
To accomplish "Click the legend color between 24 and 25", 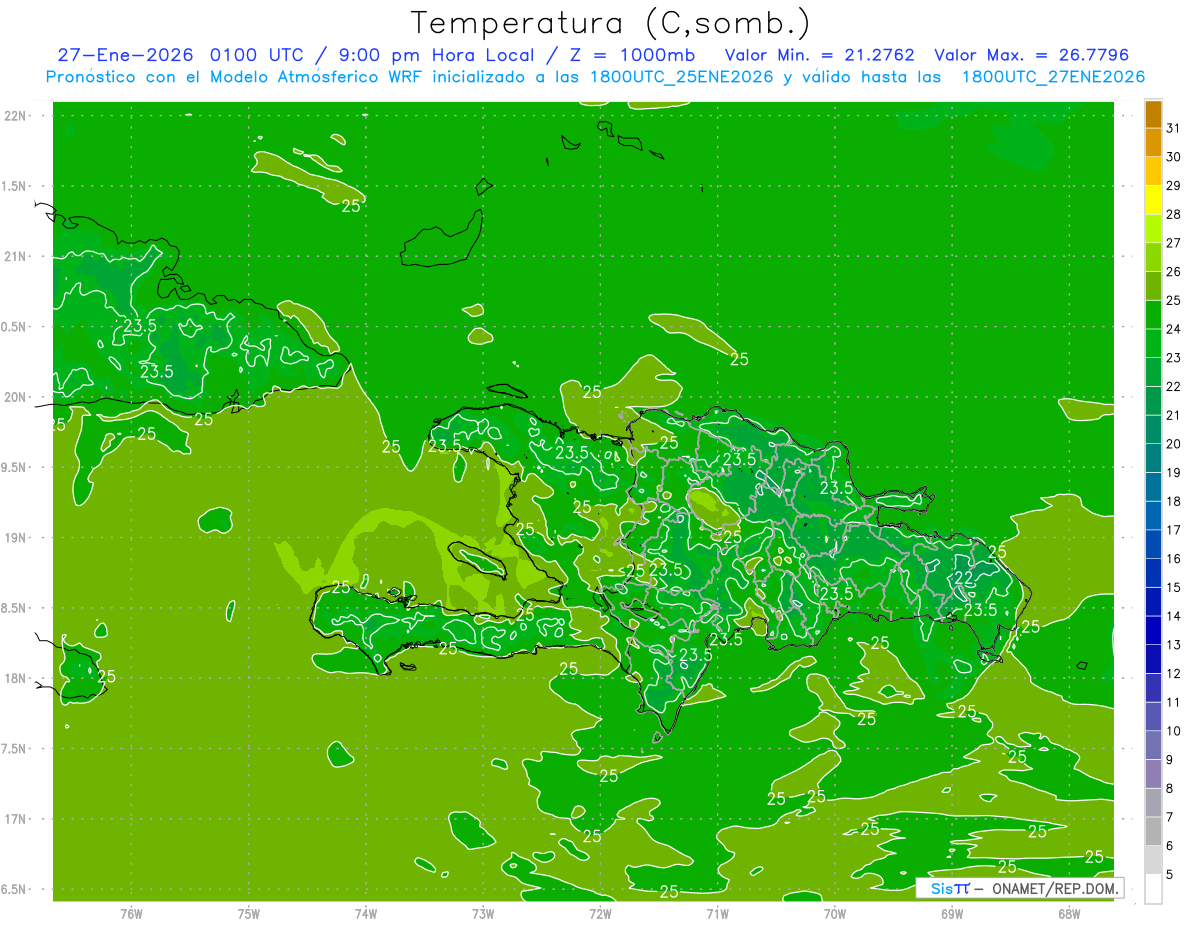I will [1154, 315].
